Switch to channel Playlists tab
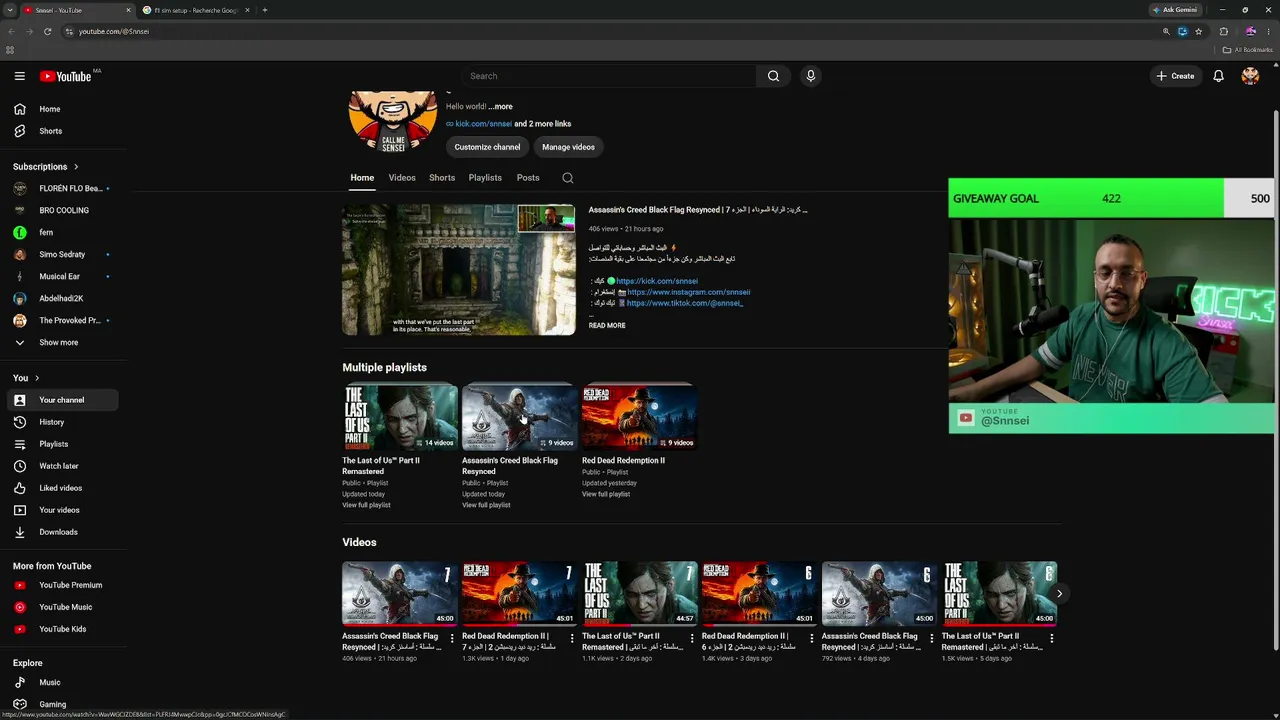 [x=485, y=178]
